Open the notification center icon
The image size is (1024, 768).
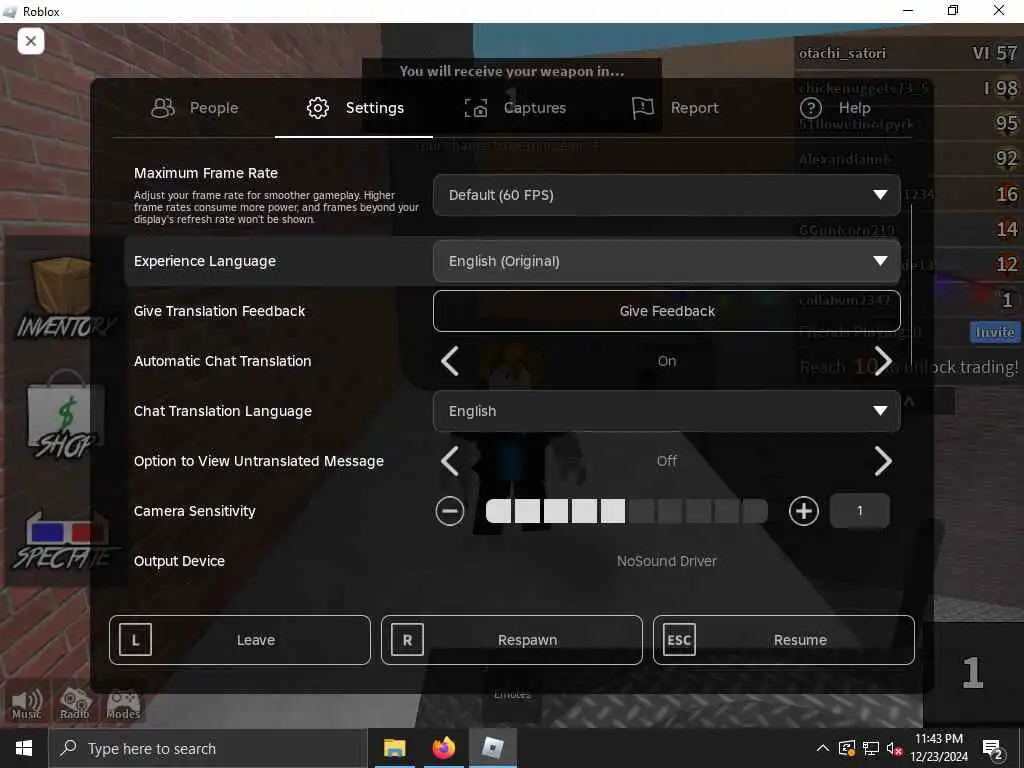[x=993, y=749]
